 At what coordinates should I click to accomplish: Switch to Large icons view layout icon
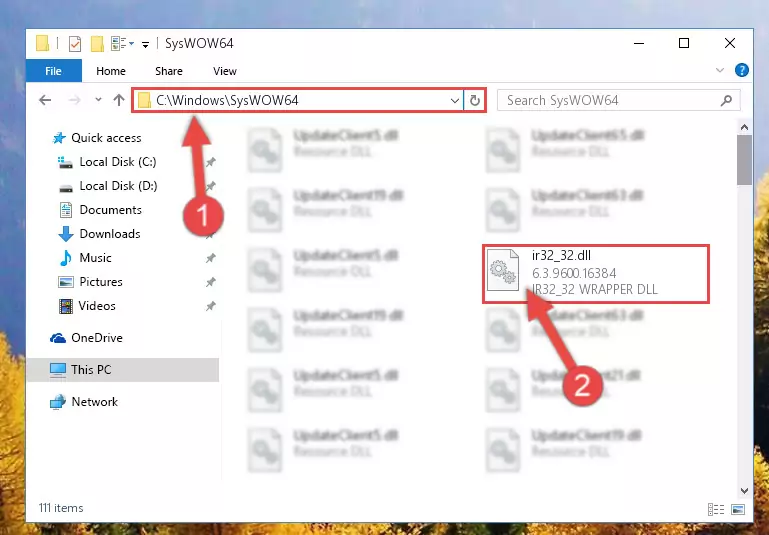tap(738, 510)
